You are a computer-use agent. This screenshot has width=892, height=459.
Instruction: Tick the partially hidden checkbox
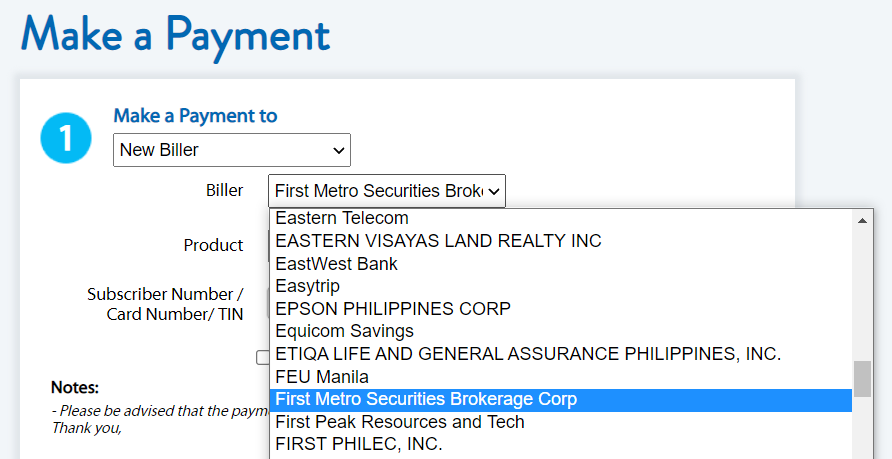[x=263, y=357]
